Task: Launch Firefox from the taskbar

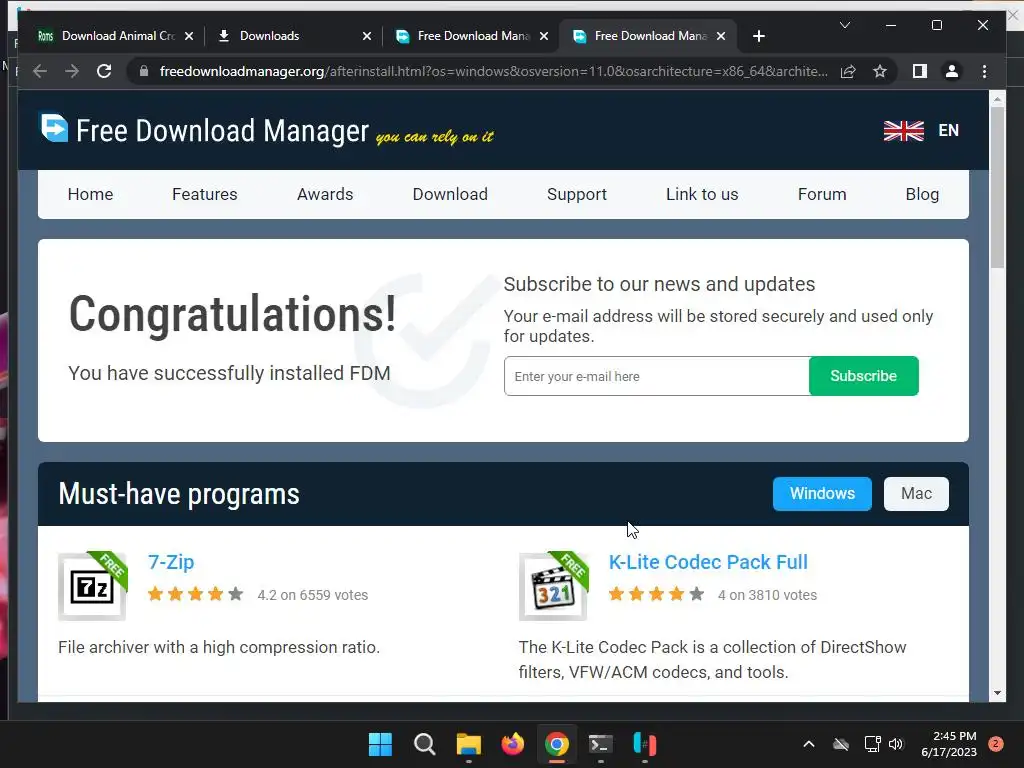Action: tap(513, 744)
